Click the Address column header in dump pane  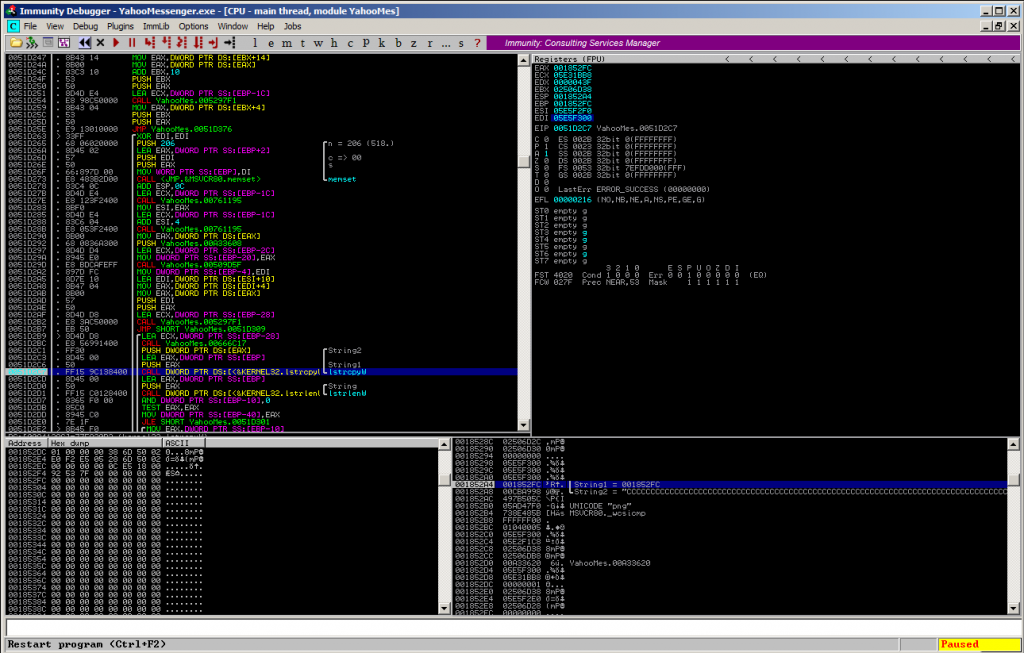pos(25,443)
